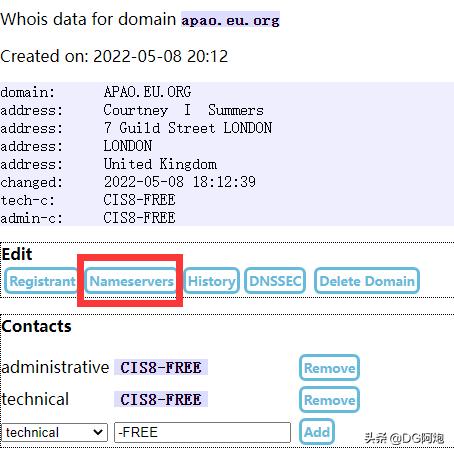Click the 'Edit' section heading
Viewport: 454px width, 454px height.
[17, 254]
